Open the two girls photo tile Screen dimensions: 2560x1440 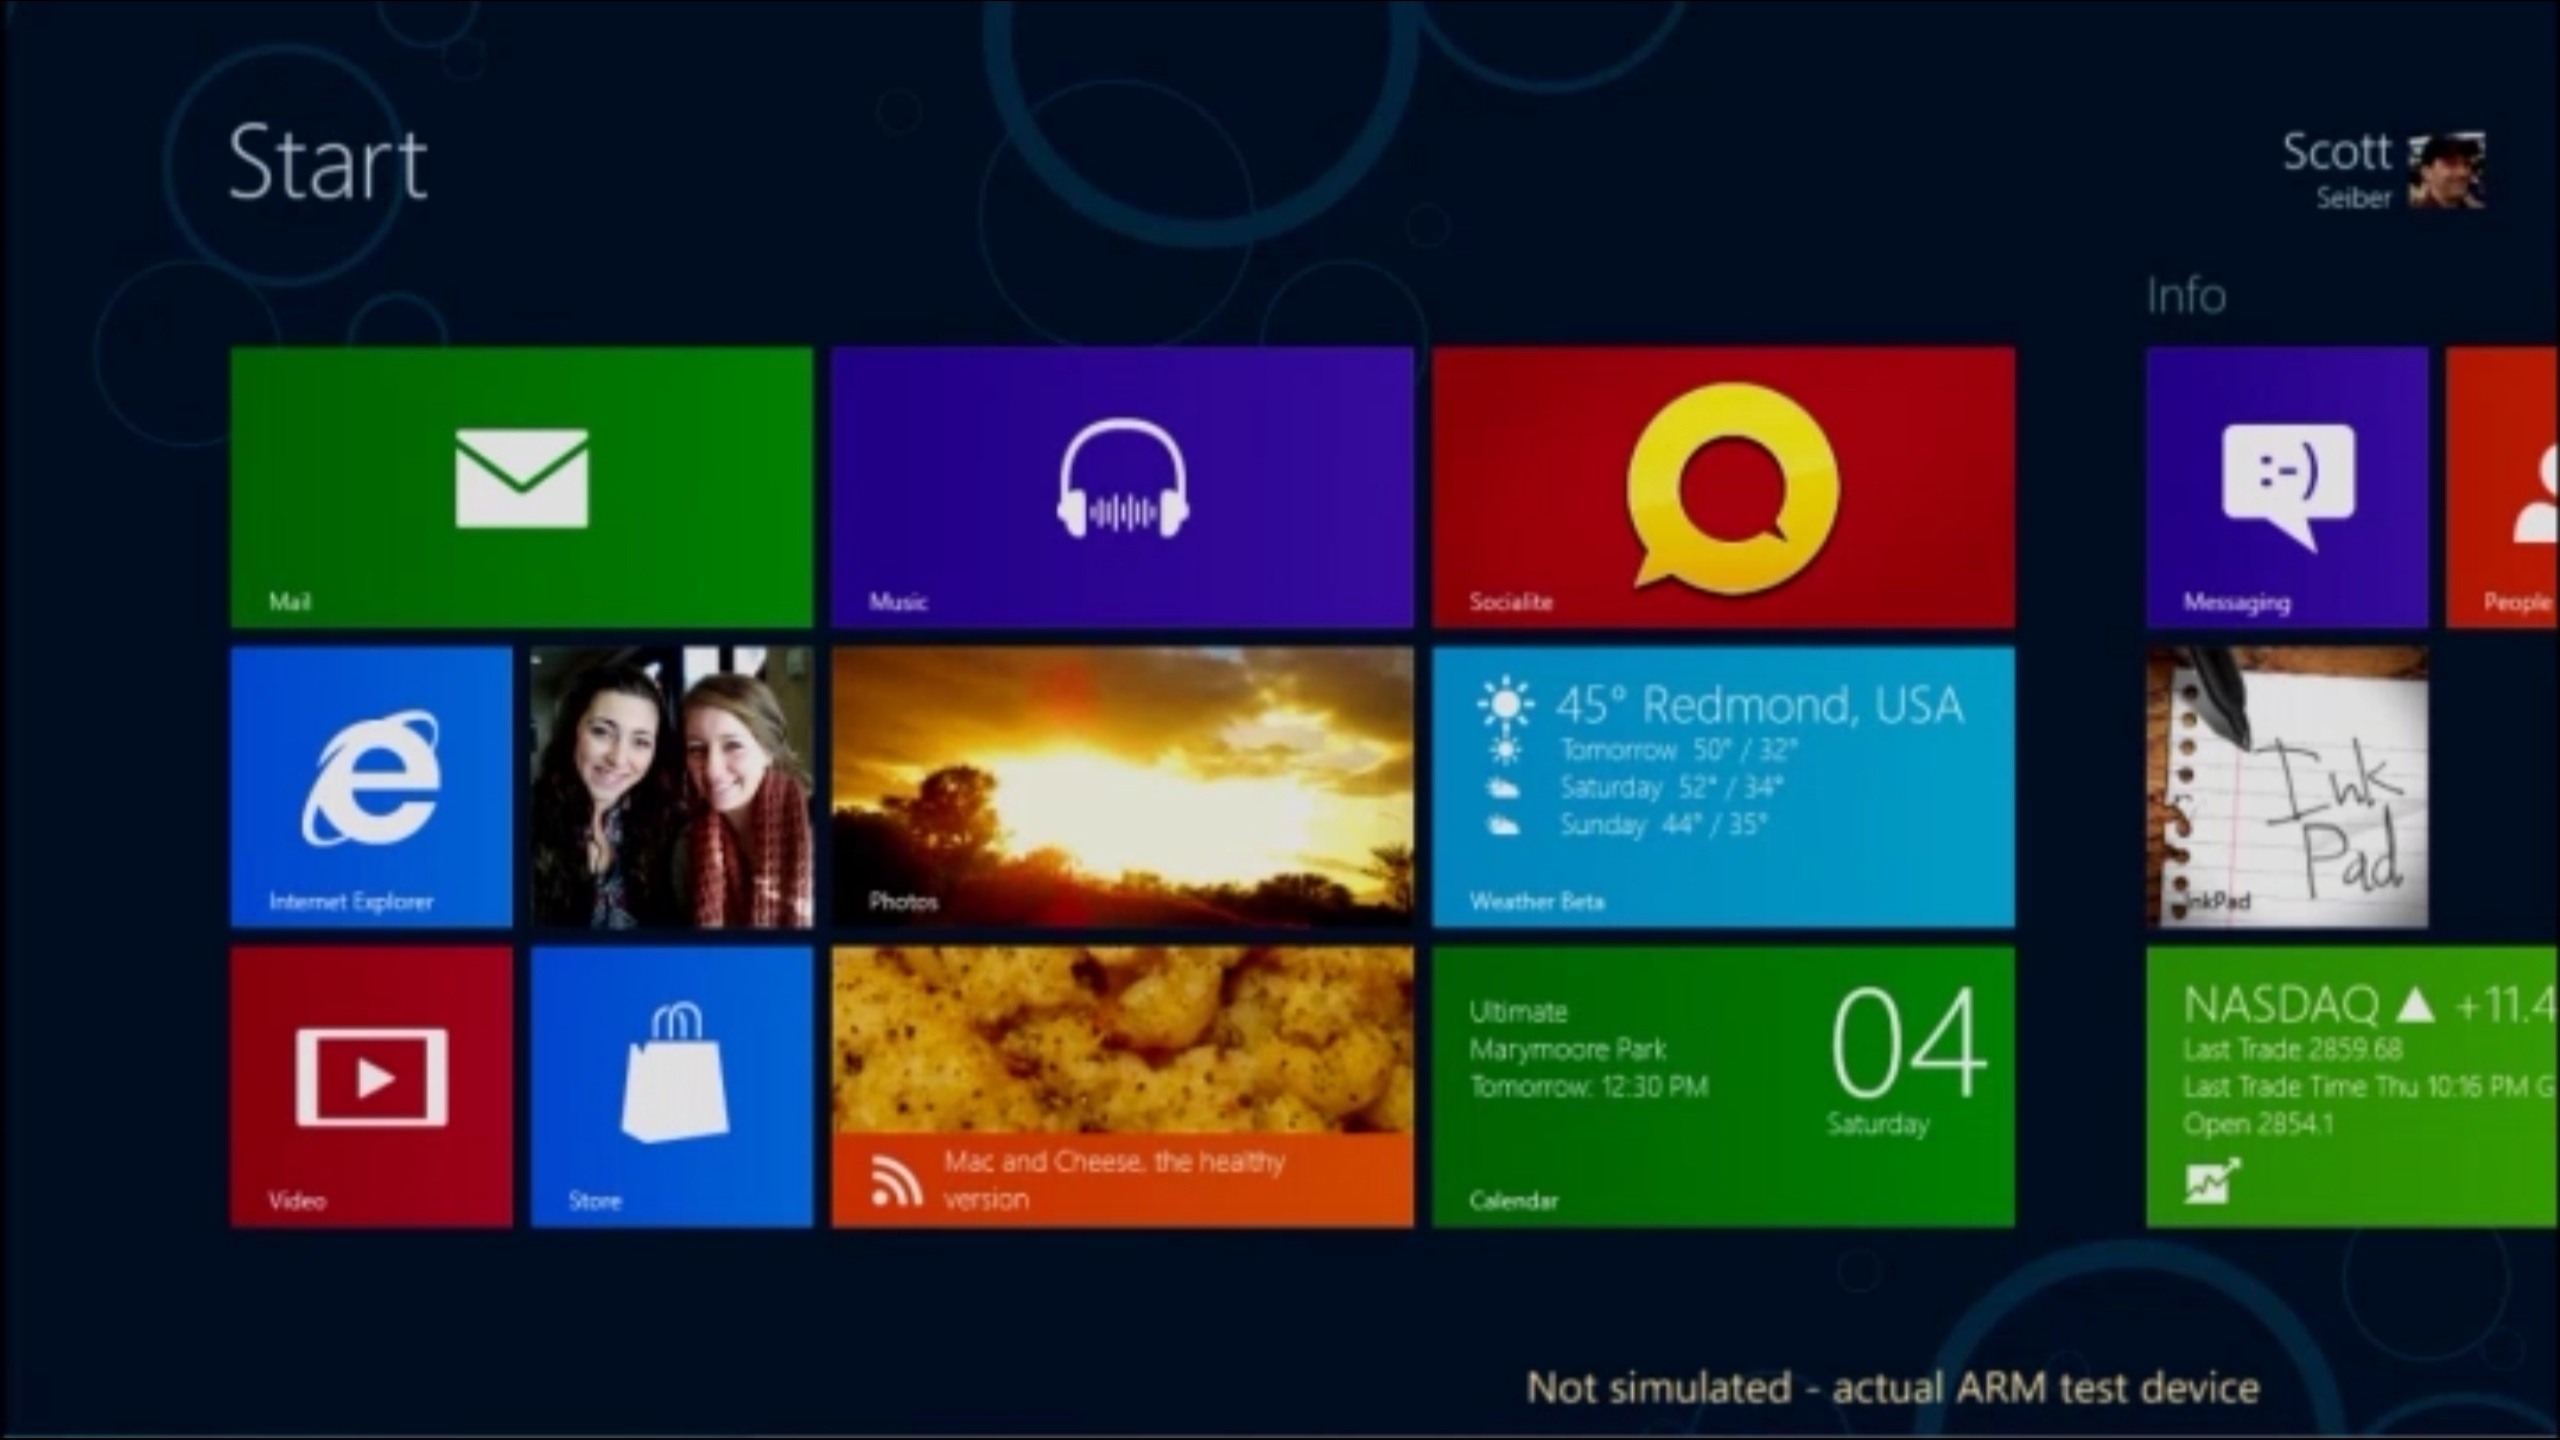point(672,786)
